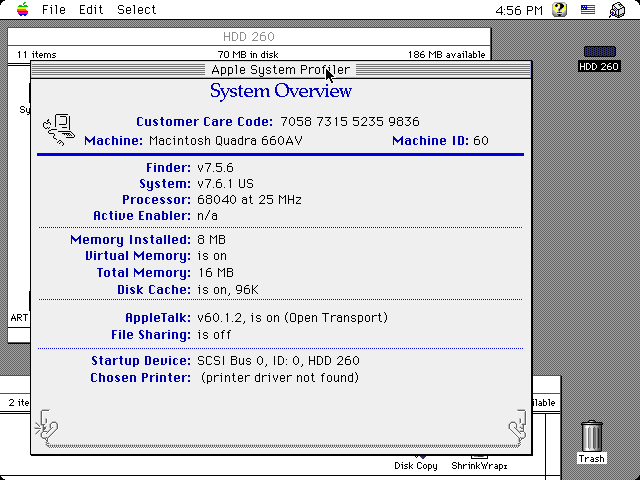640x480 pixels.
Task: Click the Memory Installed value 8 MB
Action: (x=211, y=240)
